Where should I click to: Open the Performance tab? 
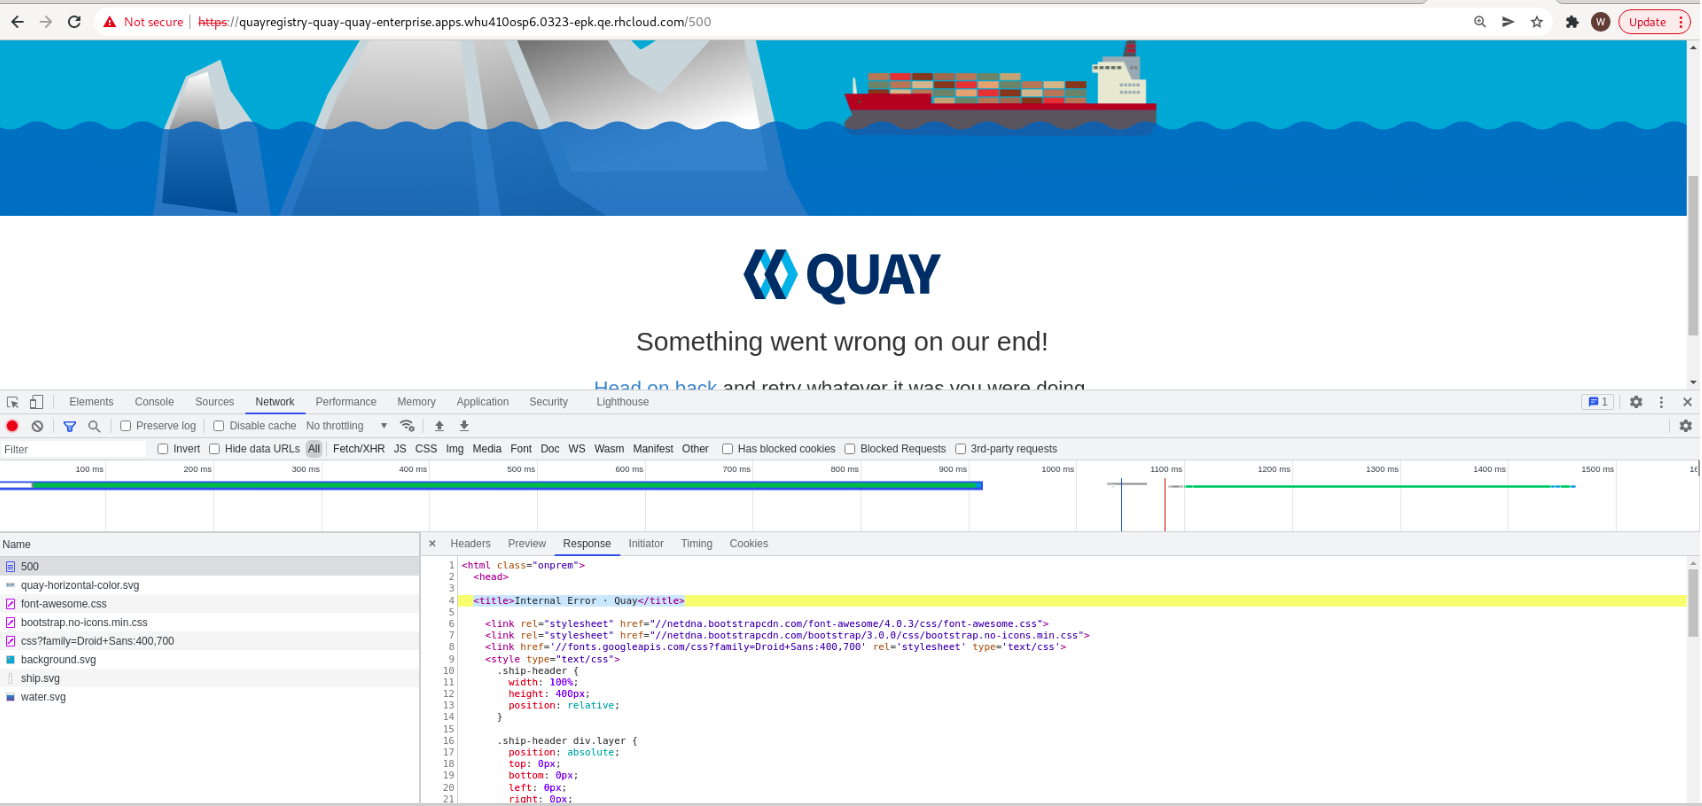[x=346, y=402]
